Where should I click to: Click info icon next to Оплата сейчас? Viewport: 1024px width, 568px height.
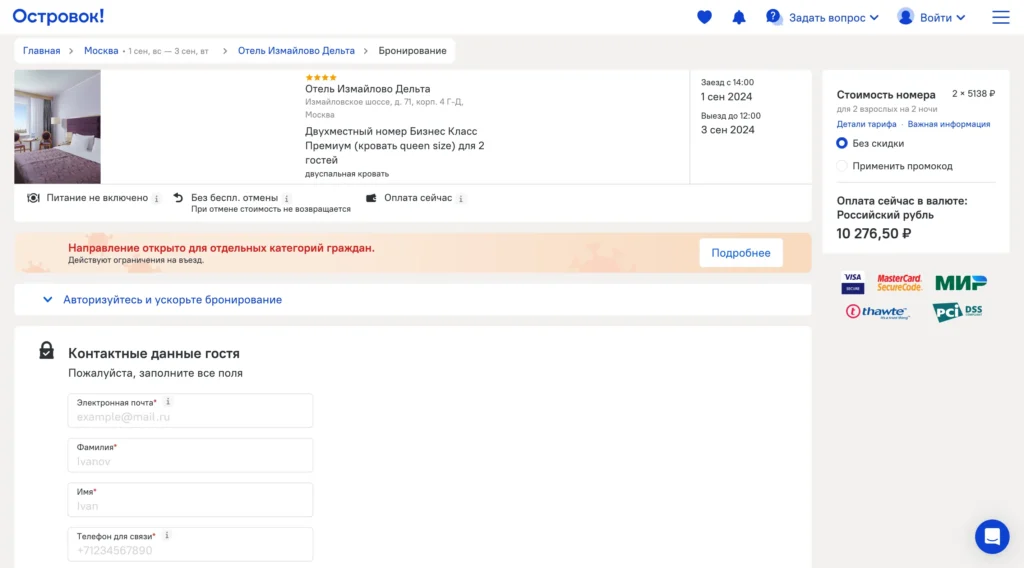click(461, 198)
